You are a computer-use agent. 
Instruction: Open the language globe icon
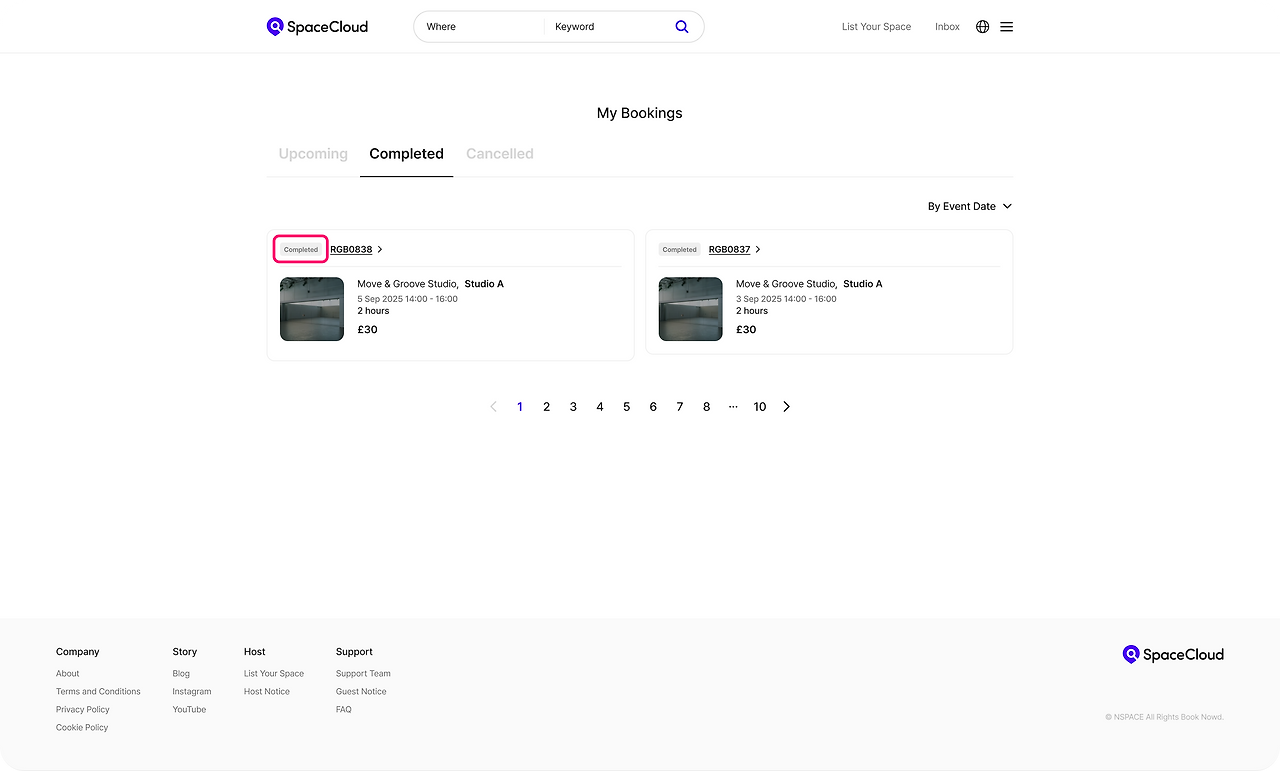click(x=983, y=27)
